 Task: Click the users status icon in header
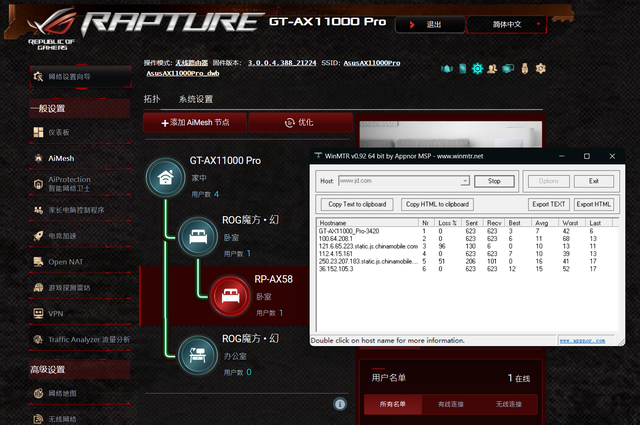(492, 69)
